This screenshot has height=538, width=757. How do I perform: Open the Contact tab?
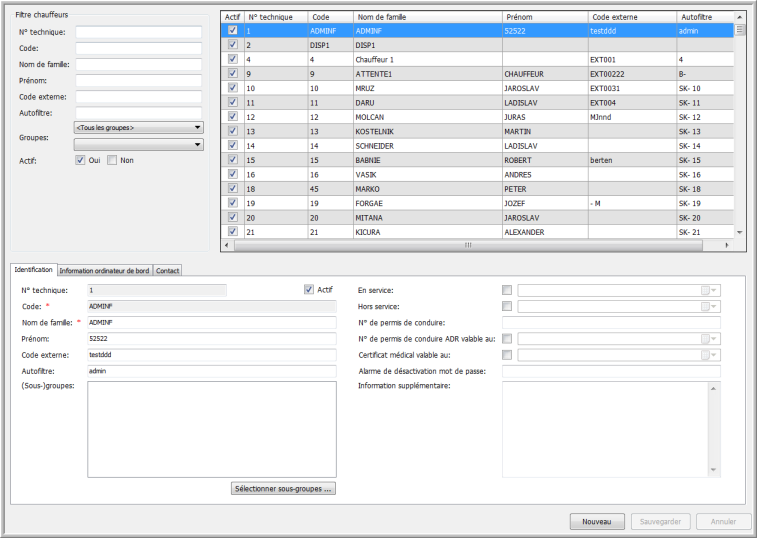tap(167, 270)
